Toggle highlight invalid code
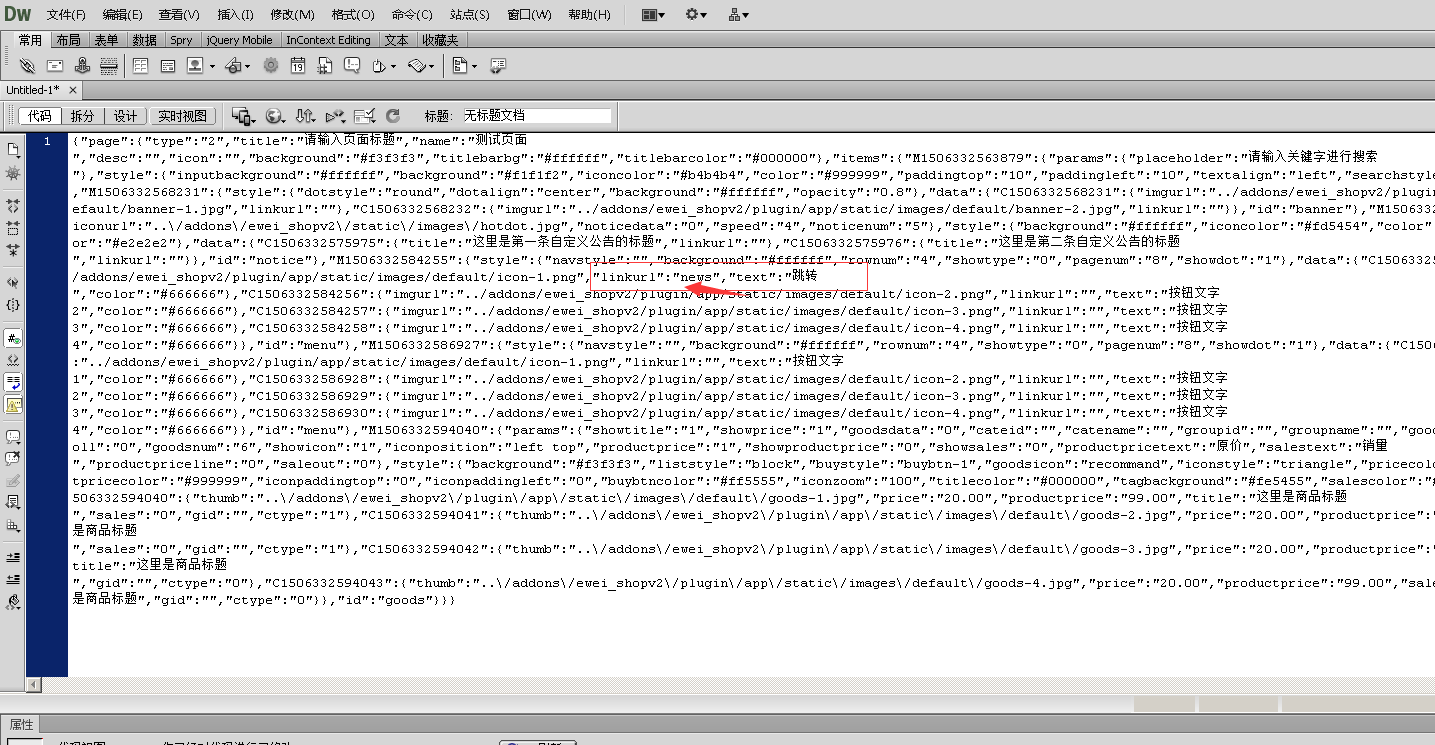The width and height of the screenshot is (1435, 745). pyautogui.click(x=13, y=361)
